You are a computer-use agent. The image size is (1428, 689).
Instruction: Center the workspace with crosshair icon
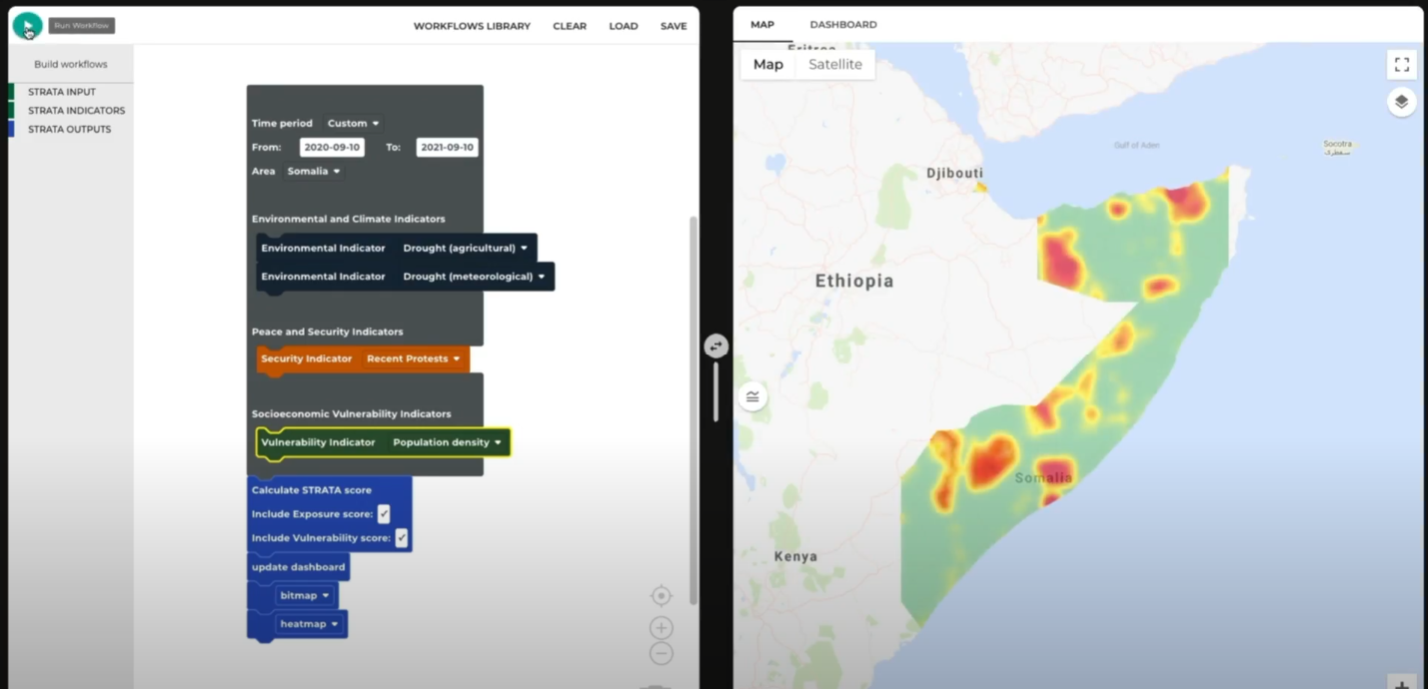(661, 596)
